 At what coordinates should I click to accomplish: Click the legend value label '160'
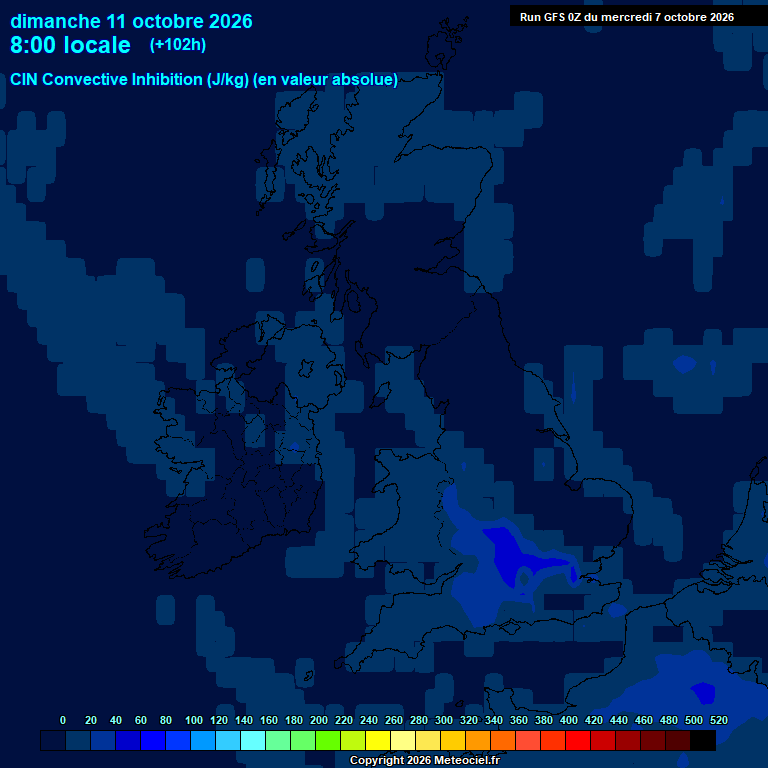[x=269, y=720]
